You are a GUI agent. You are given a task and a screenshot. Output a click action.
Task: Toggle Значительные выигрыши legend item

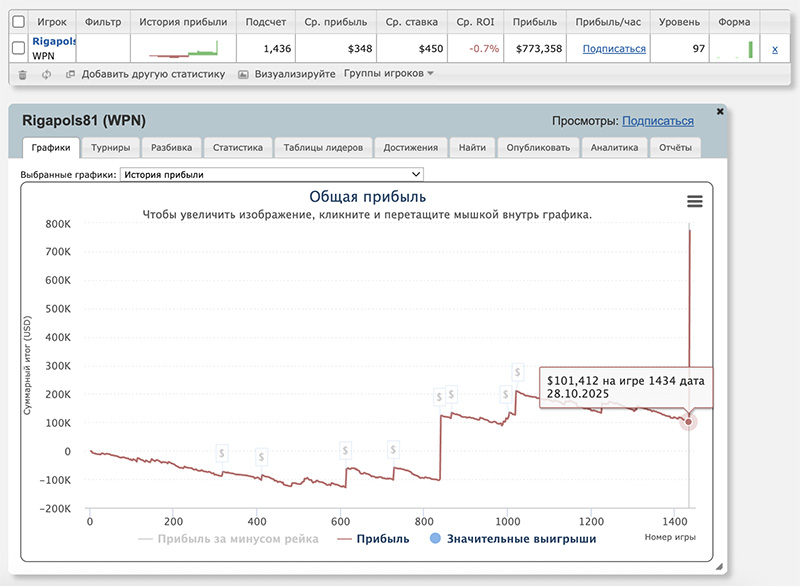[x=511, y=539]
